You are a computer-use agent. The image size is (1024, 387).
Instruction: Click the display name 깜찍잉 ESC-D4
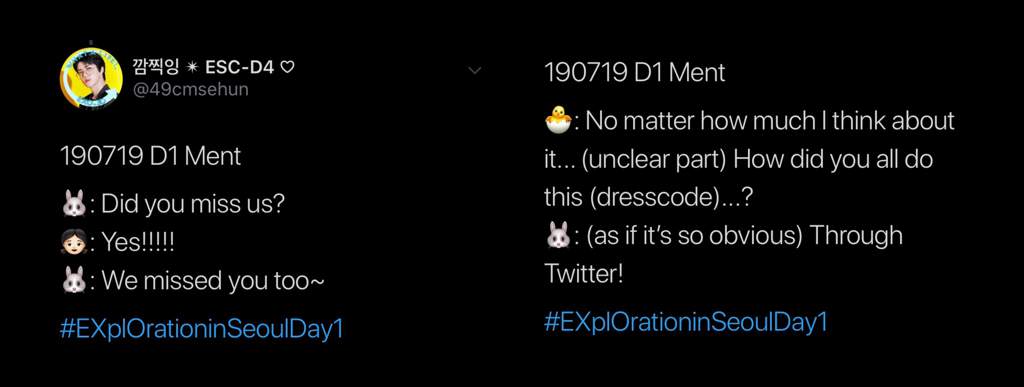[x=214, y=67]
